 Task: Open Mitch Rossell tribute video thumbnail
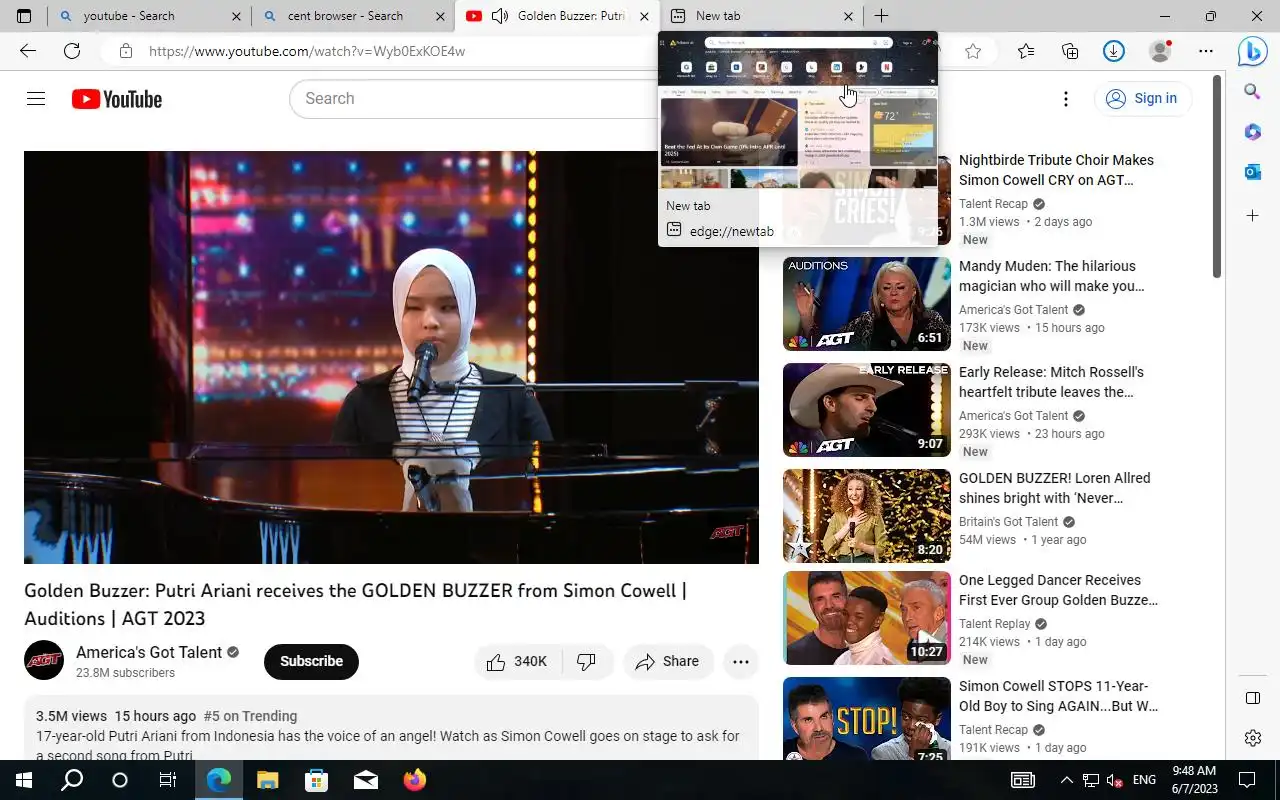click(867, 410)
